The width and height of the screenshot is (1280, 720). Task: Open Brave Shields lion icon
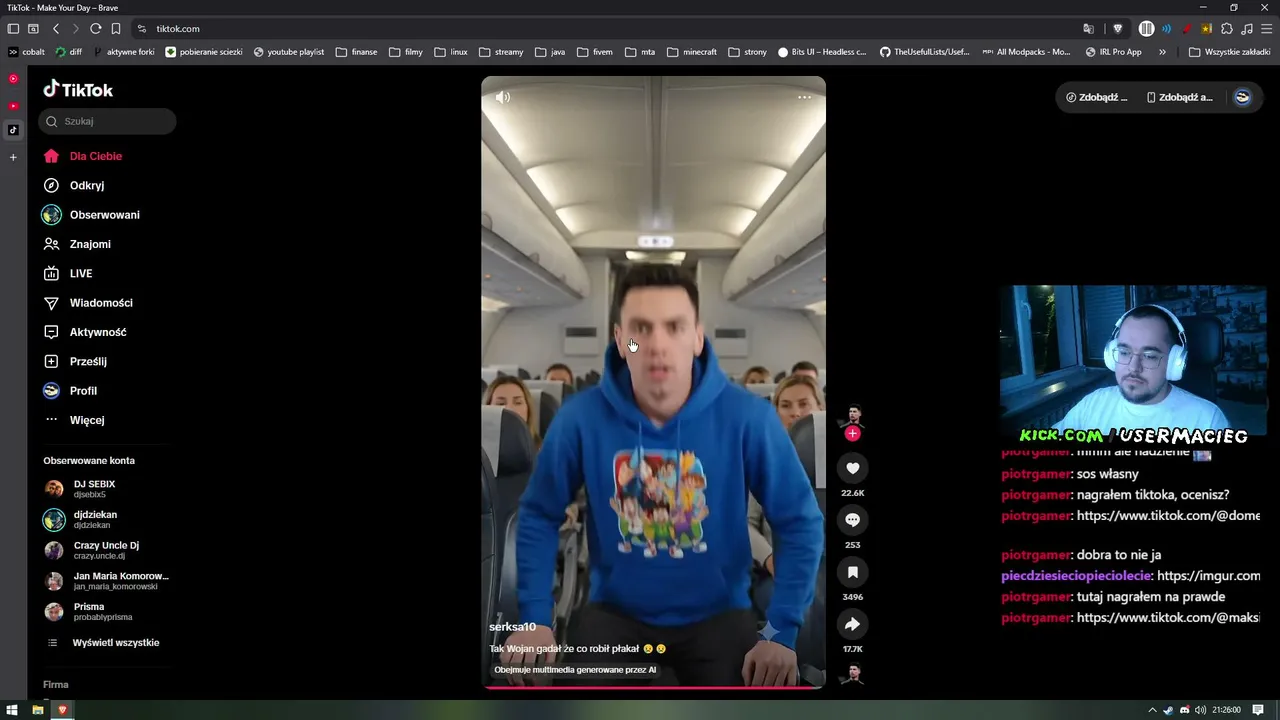(x=1118, y=29)
